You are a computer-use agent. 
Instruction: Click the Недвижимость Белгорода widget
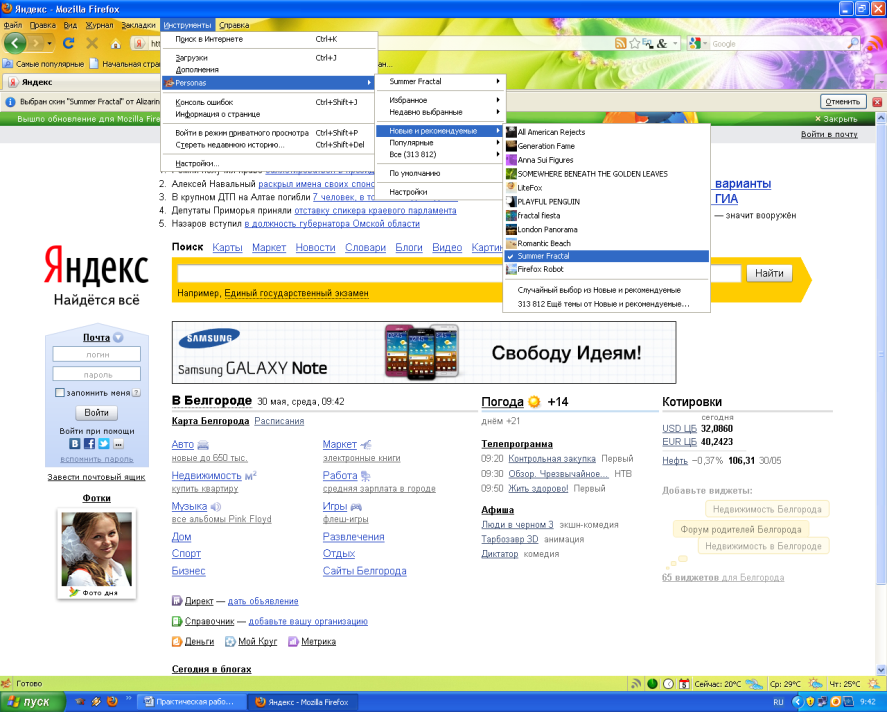click(x=767, y=509)
